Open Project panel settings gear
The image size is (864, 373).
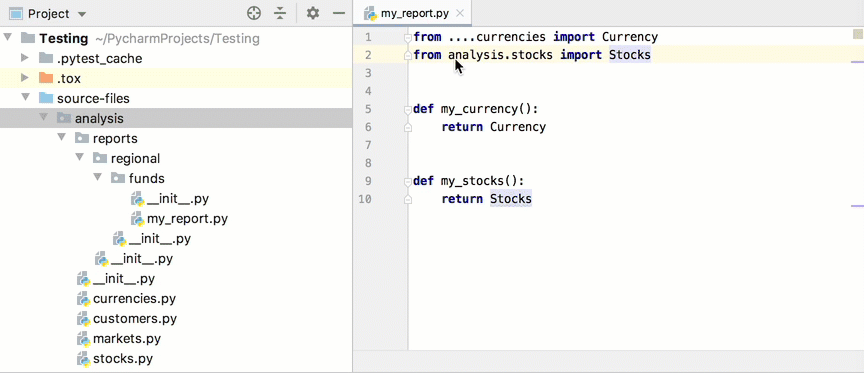[313, 13]
